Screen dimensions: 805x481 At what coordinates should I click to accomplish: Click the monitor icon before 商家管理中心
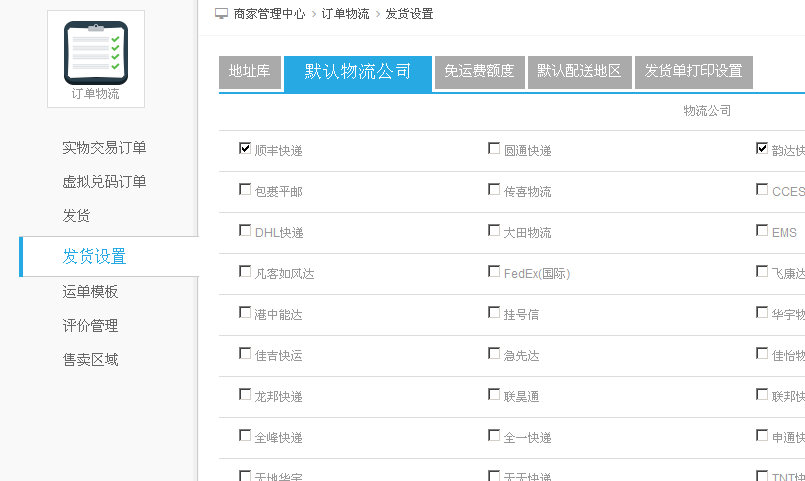click(x=221, y=14)
